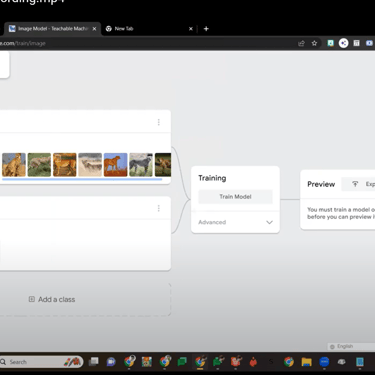
Task: Open the orange pictured app in taskbar
Action: tap(147, 362)
